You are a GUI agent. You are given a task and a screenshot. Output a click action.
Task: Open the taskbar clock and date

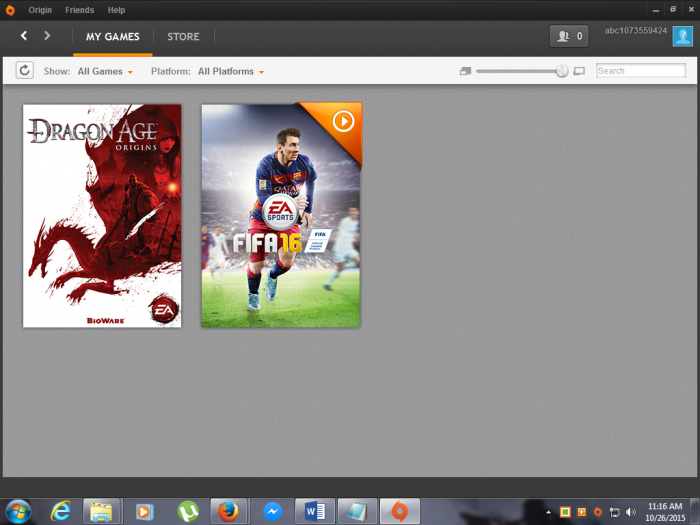pos(665,512)
